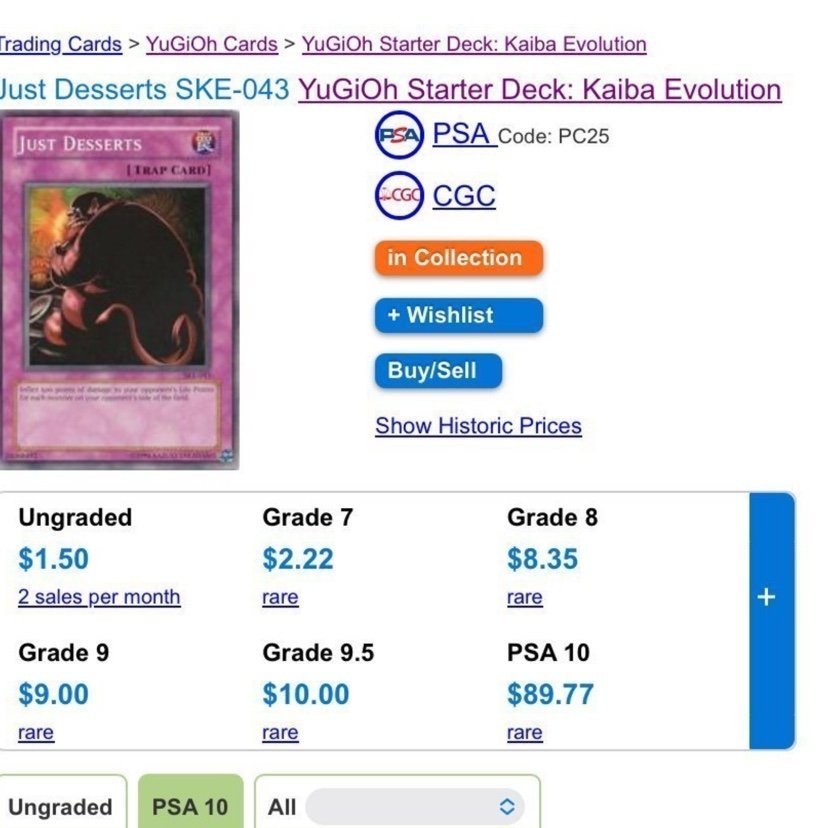Show Historic Prices link
The width and height of the screenshot is (828, 828).
[478, 426]
